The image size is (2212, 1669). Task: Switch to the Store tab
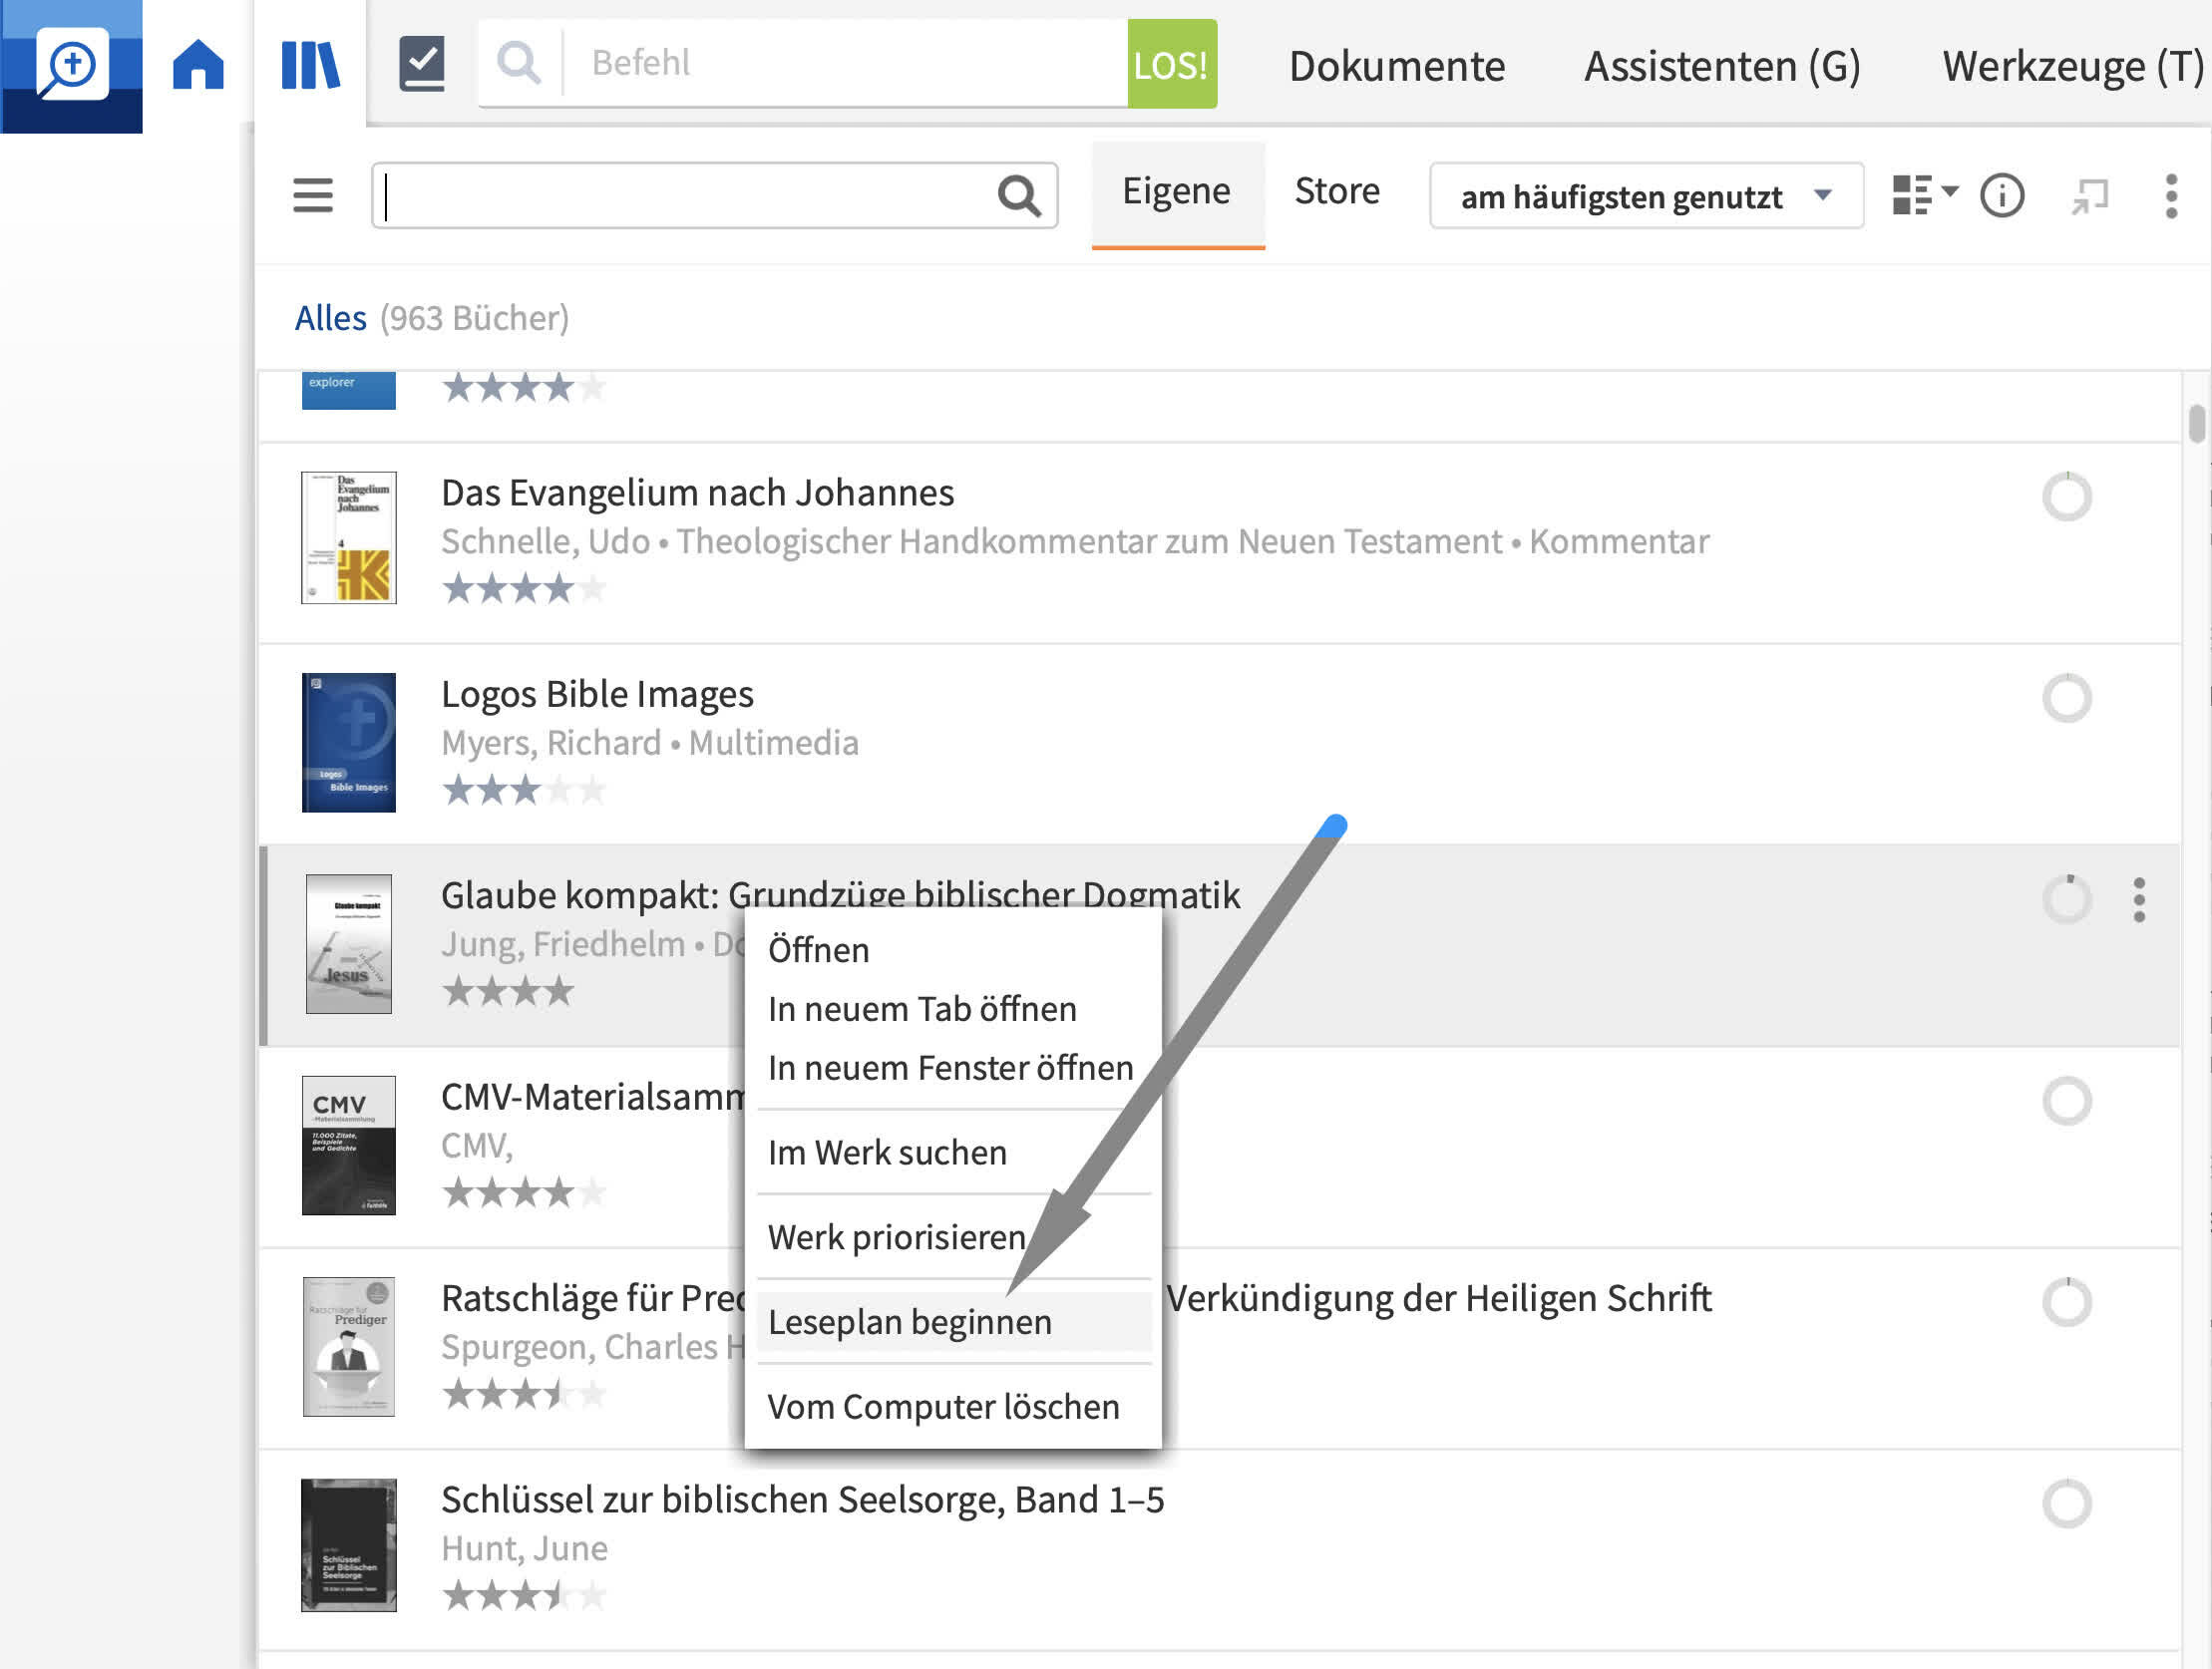1337,191
